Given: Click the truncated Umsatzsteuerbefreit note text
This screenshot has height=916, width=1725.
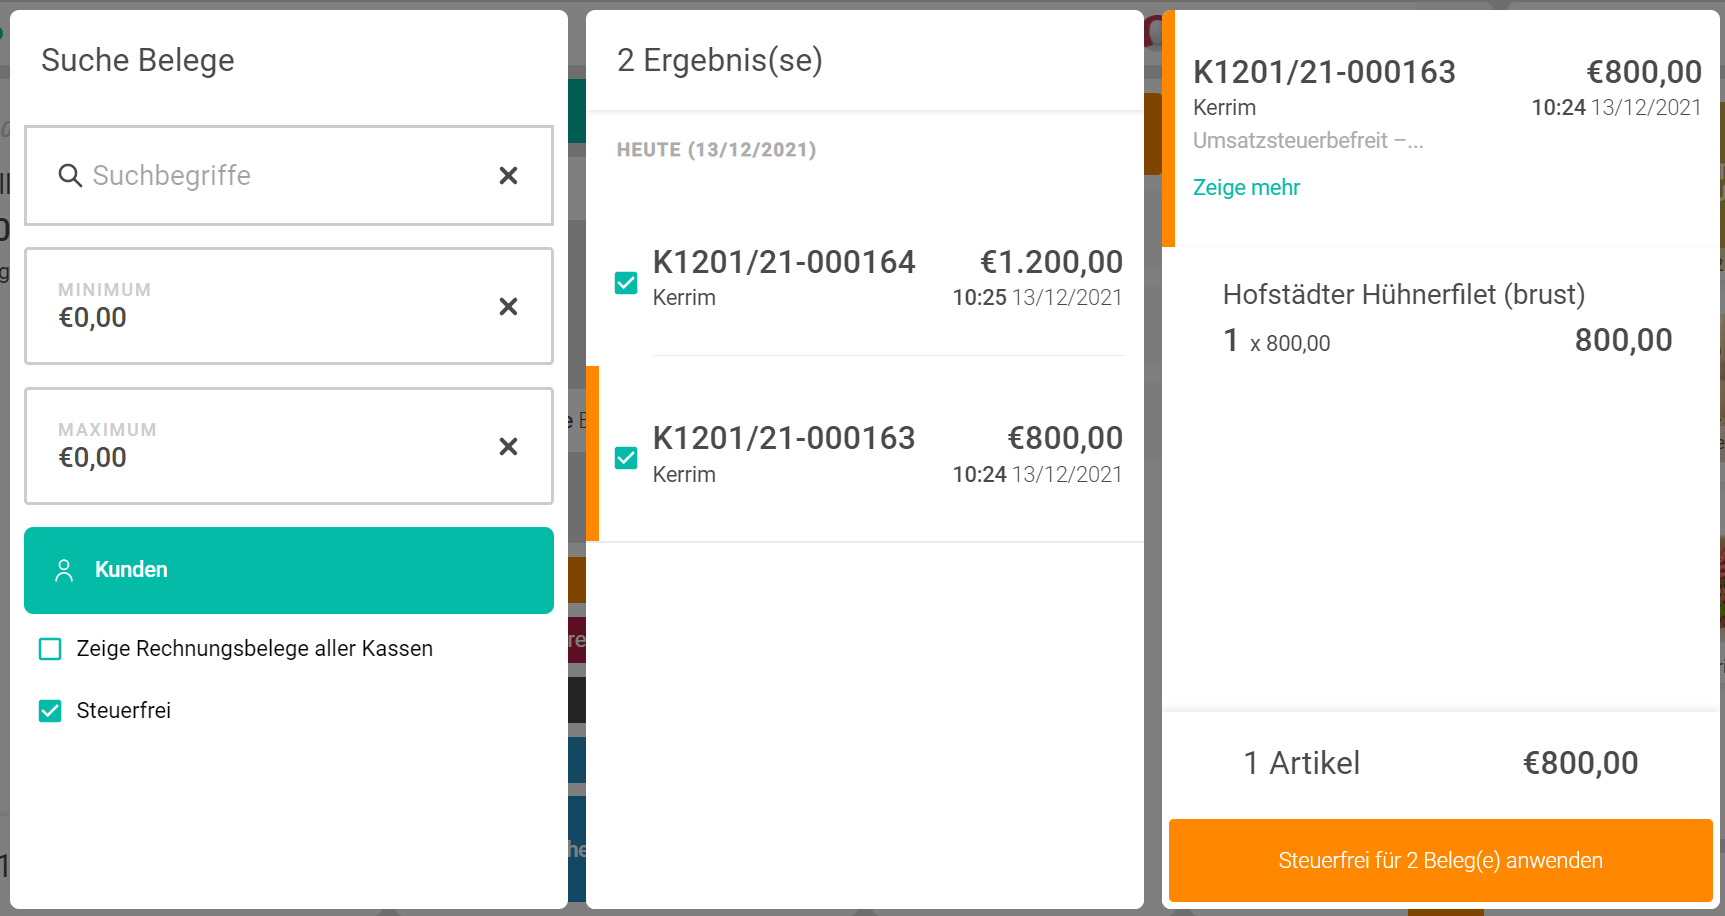Looking at the screenshot, I should (1307, 141).
